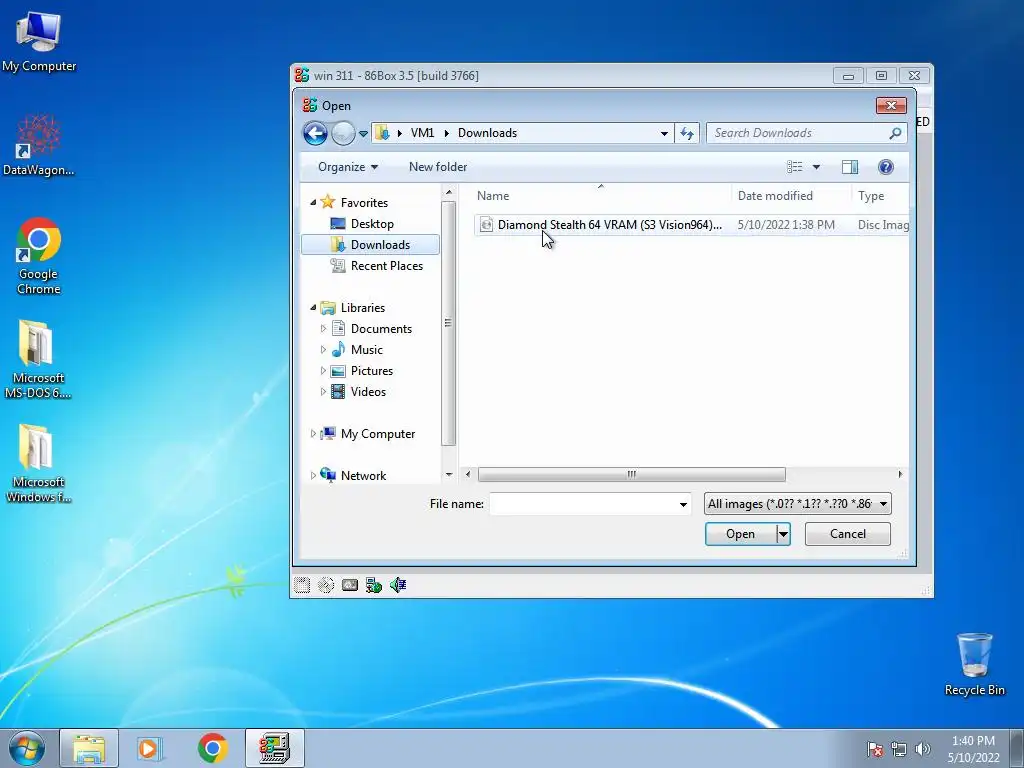Collapse the Favorites group

coord(313,202)
